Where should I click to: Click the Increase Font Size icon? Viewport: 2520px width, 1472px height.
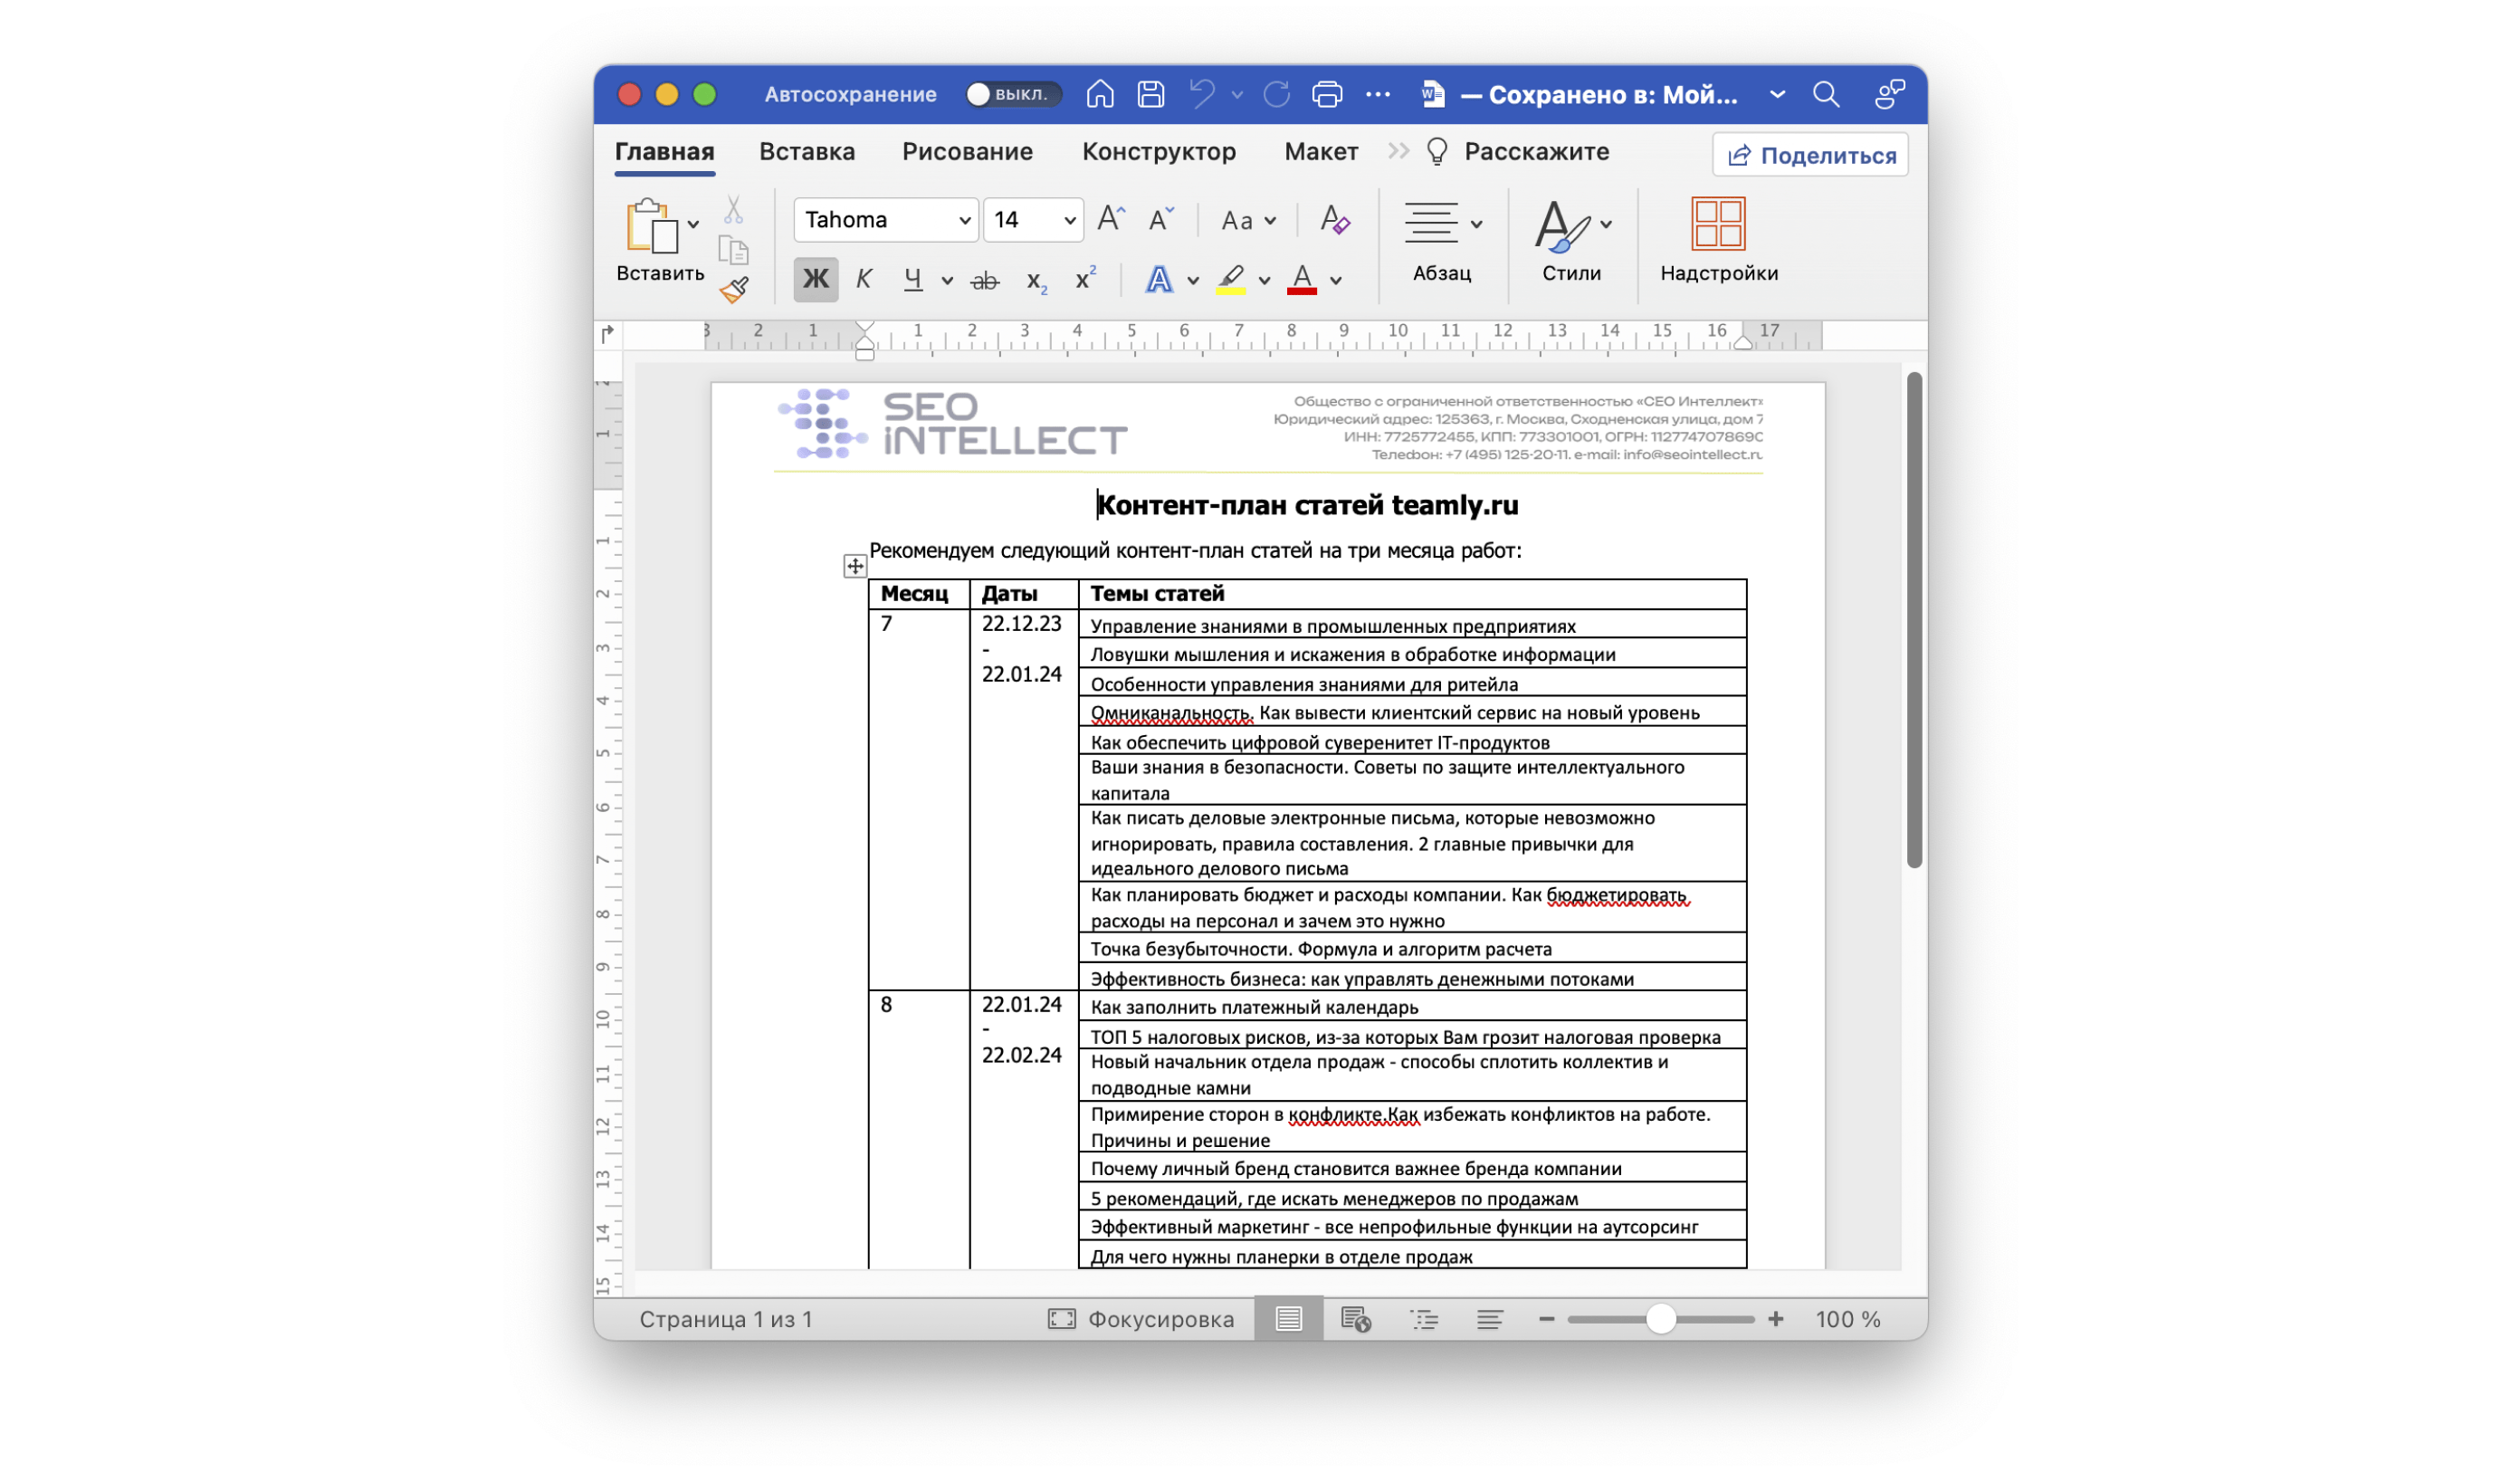pyautogui.click(x=1111, y=219)
